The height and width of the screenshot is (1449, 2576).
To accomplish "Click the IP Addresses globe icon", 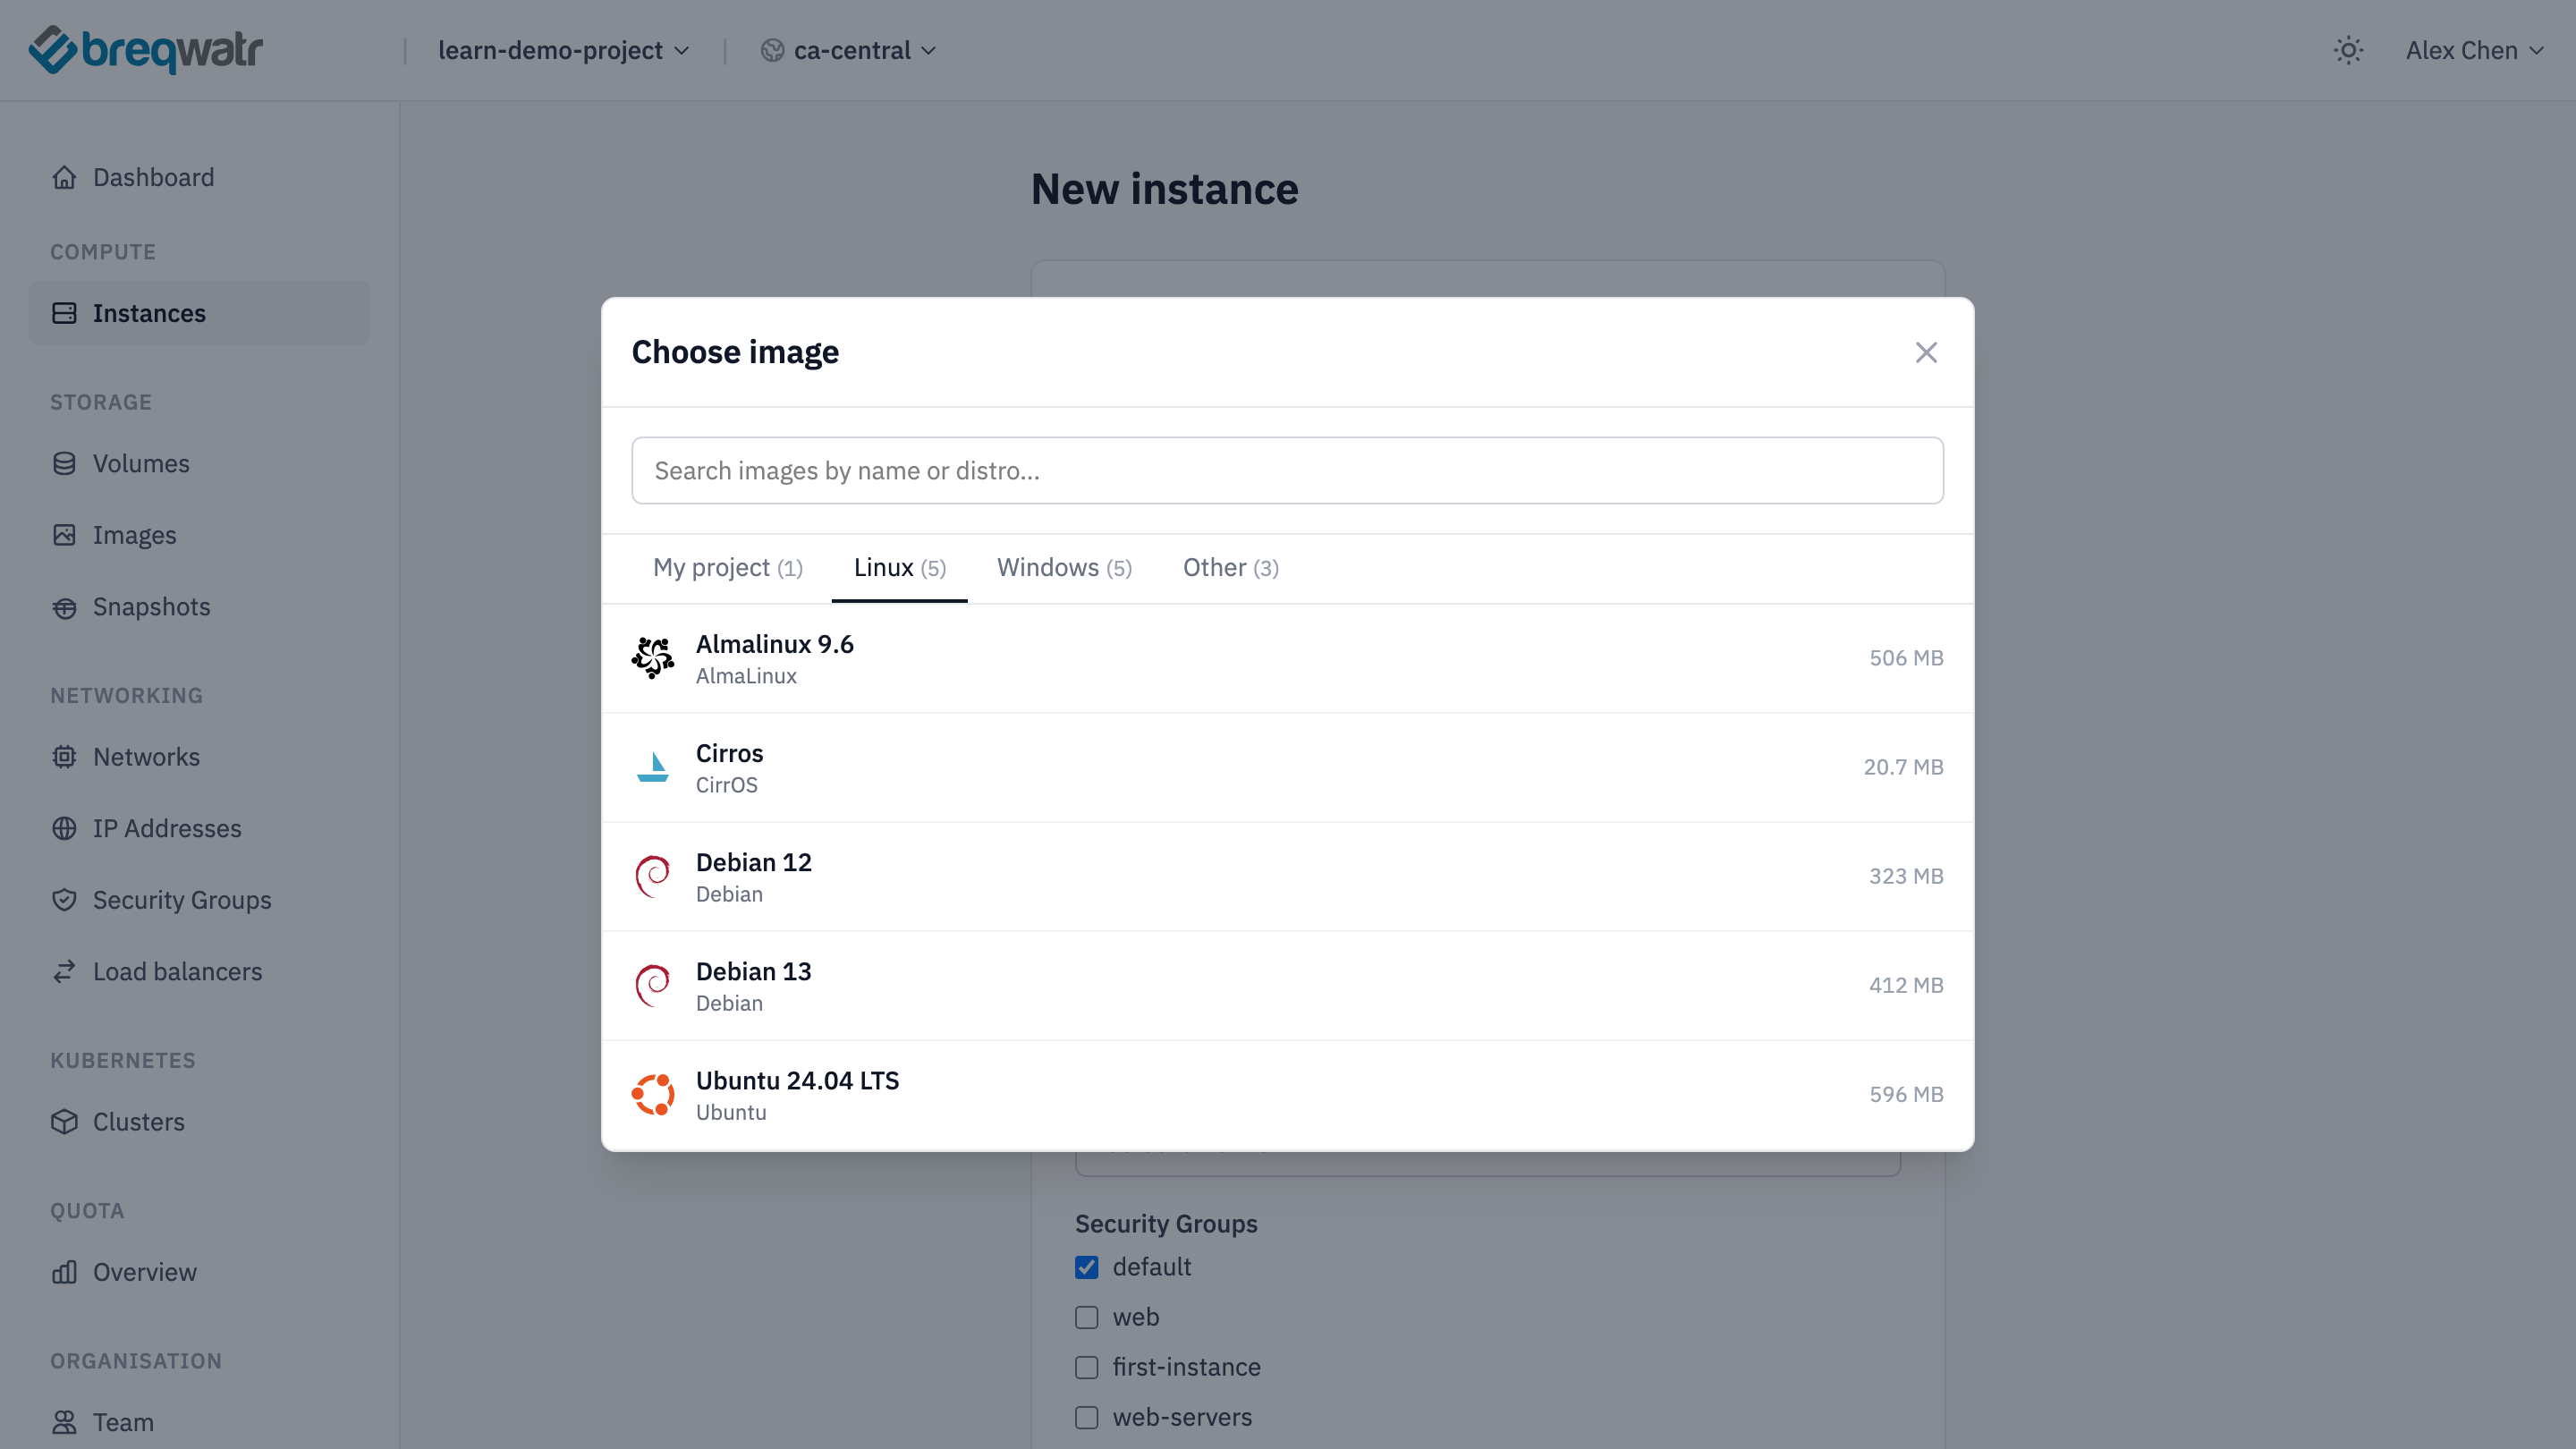I will pyautogui.click(x=64, y=828).
